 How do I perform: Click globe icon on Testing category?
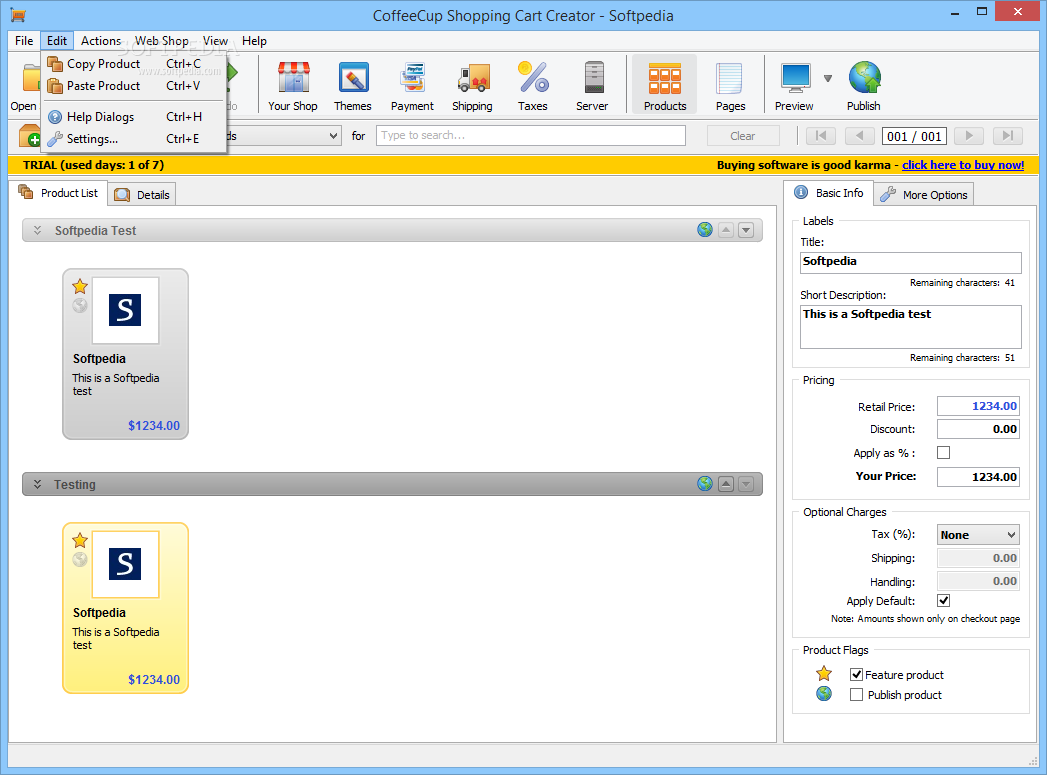(704, 483)
